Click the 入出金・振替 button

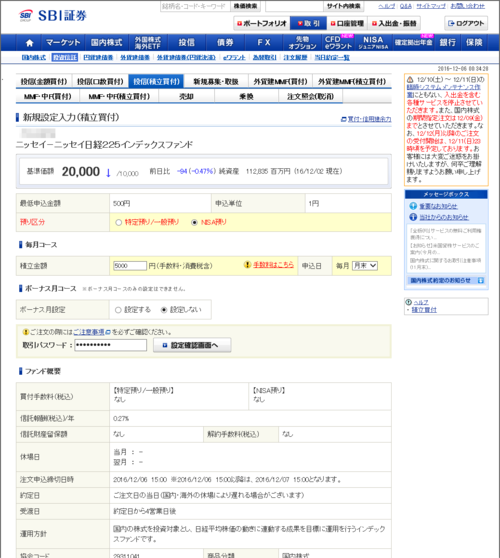pos(394,23)
